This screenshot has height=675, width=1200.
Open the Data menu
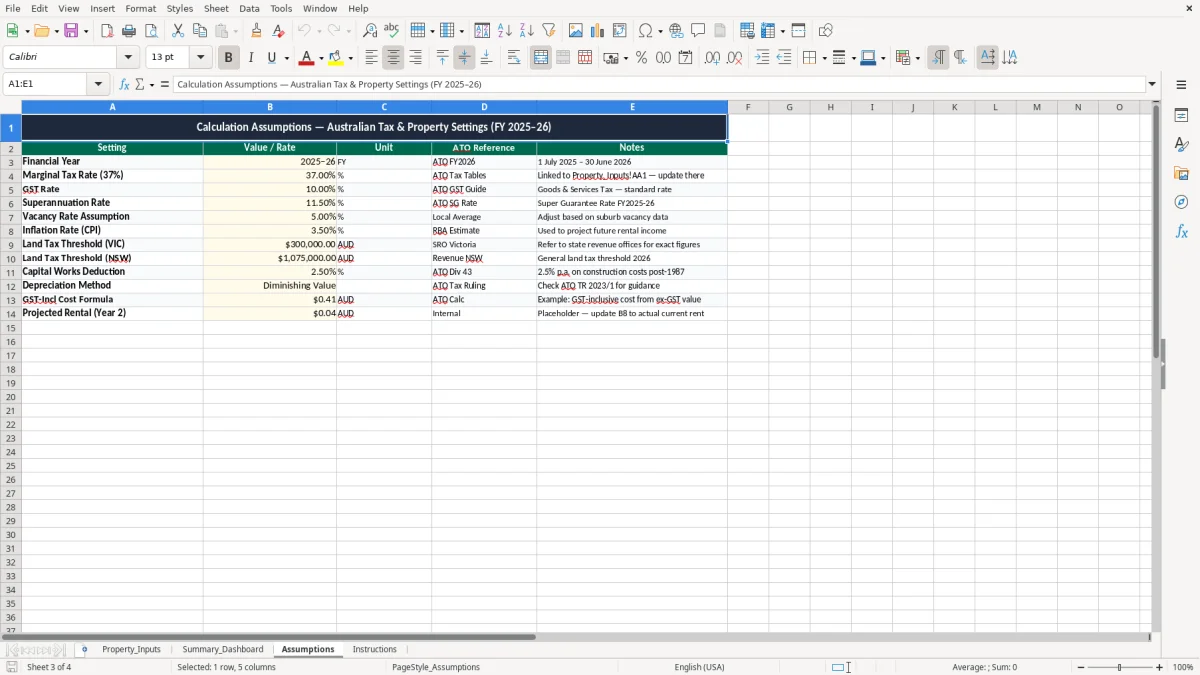[x=249, y=8]
